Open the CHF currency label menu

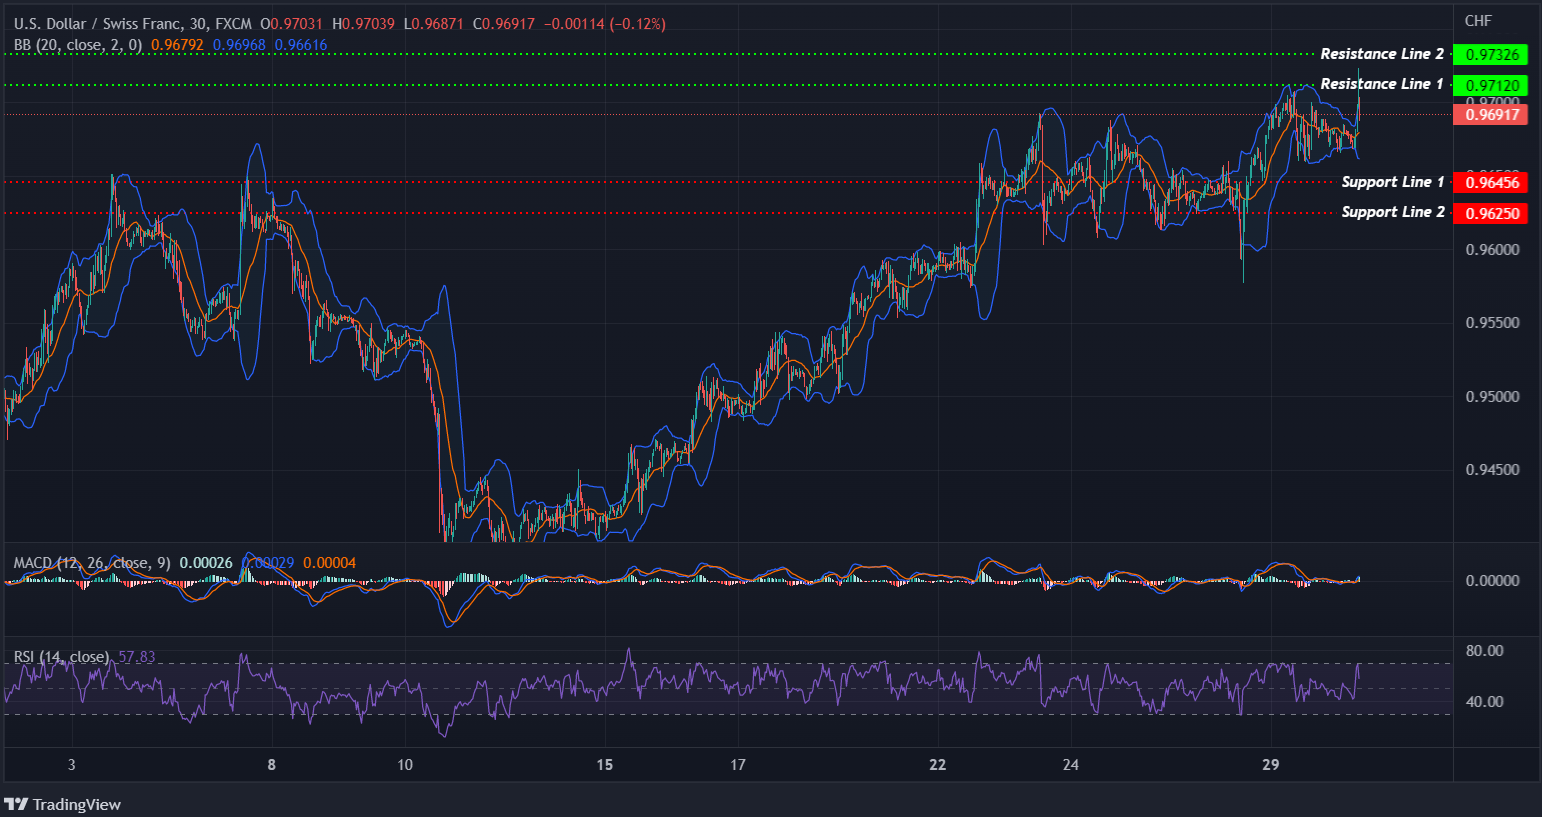click(x=1479, y=19)
